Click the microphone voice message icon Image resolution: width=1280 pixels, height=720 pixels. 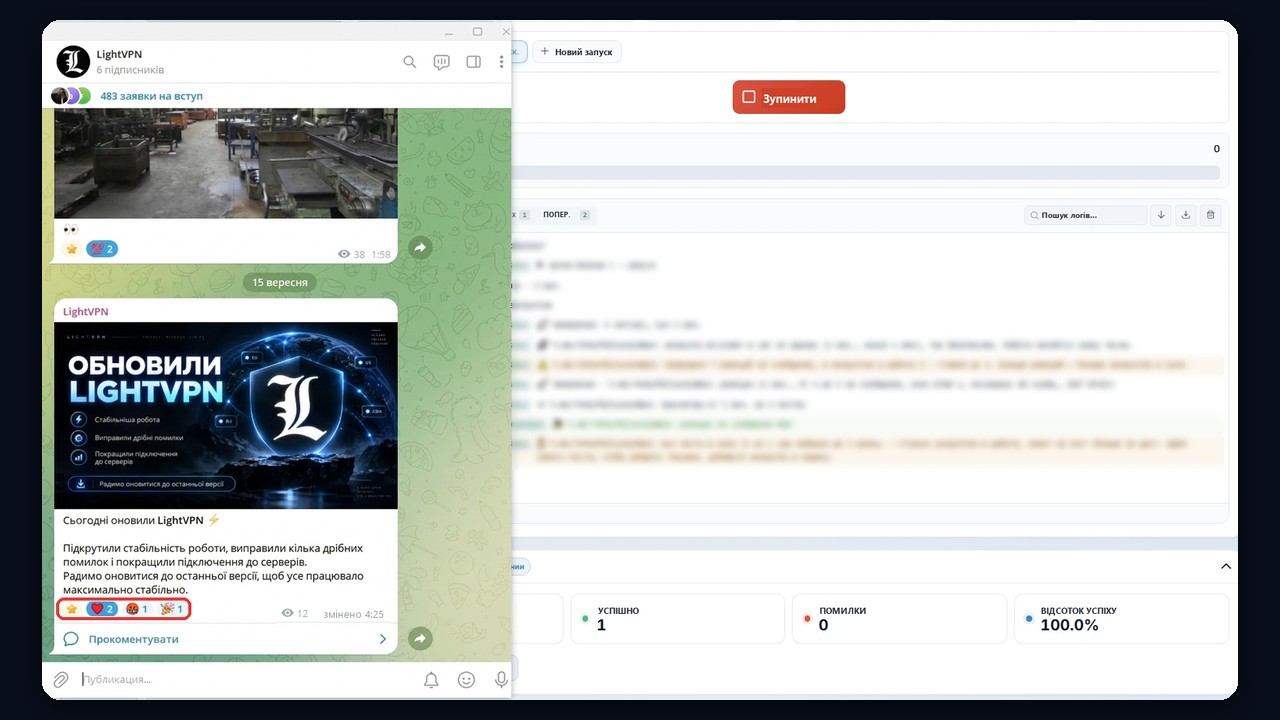click(501, 680)
